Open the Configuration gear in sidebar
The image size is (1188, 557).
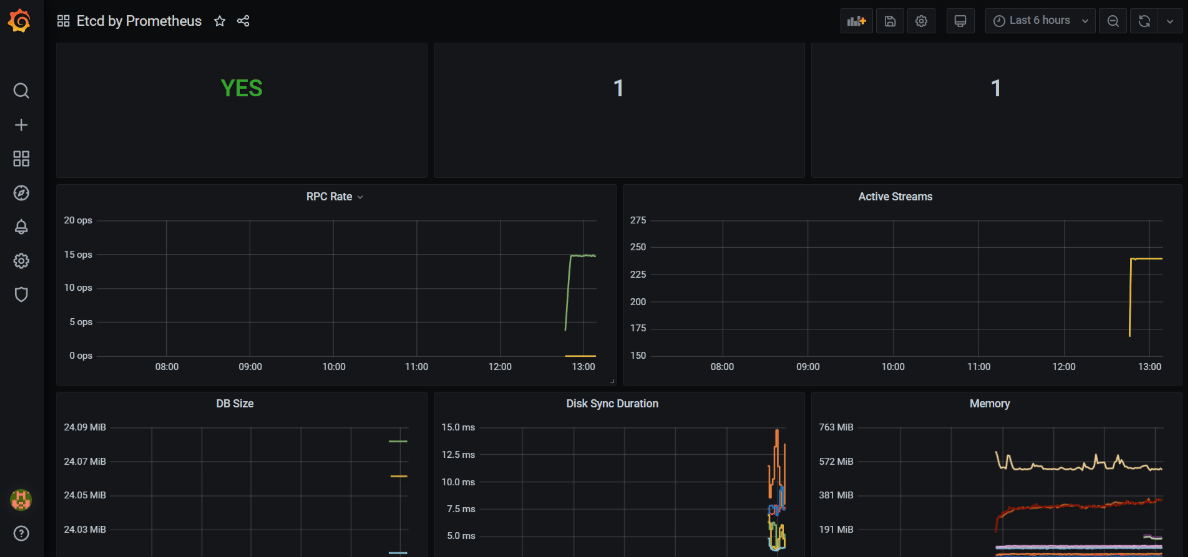tap(21, 261)
